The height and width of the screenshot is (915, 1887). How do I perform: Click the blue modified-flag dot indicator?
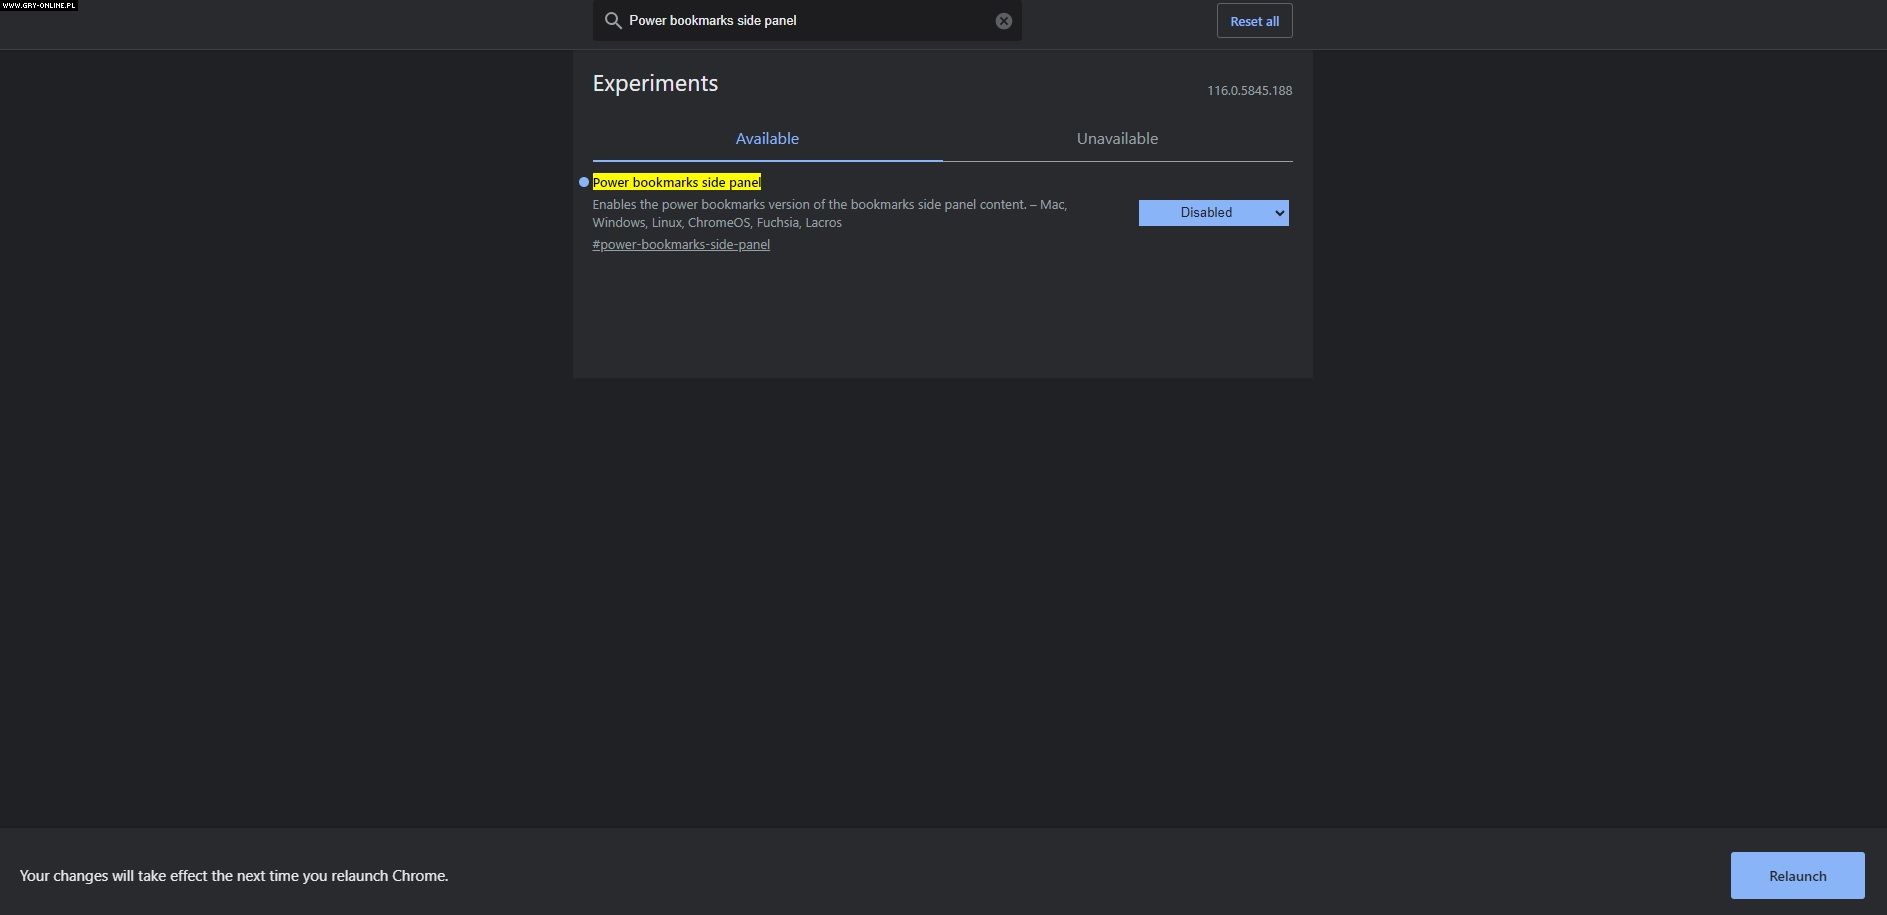click(584, 182)
